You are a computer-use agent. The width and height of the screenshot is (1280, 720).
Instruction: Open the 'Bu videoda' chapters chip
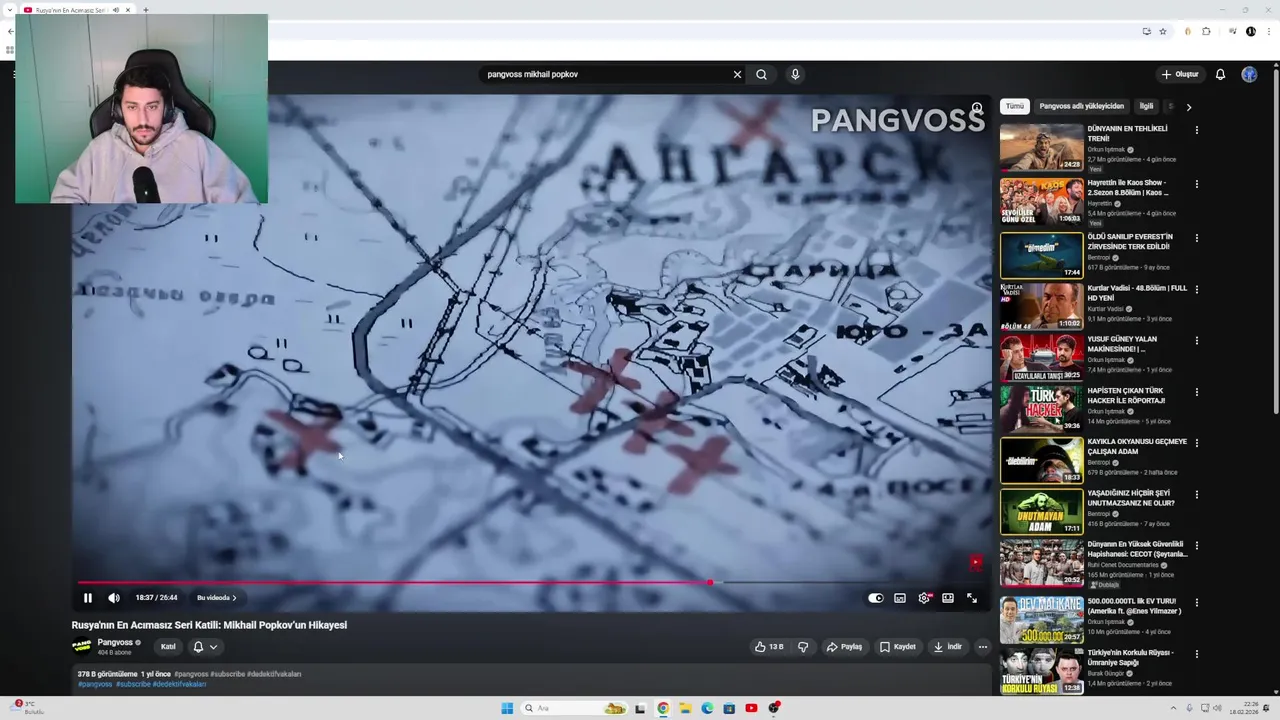(216, 598)
